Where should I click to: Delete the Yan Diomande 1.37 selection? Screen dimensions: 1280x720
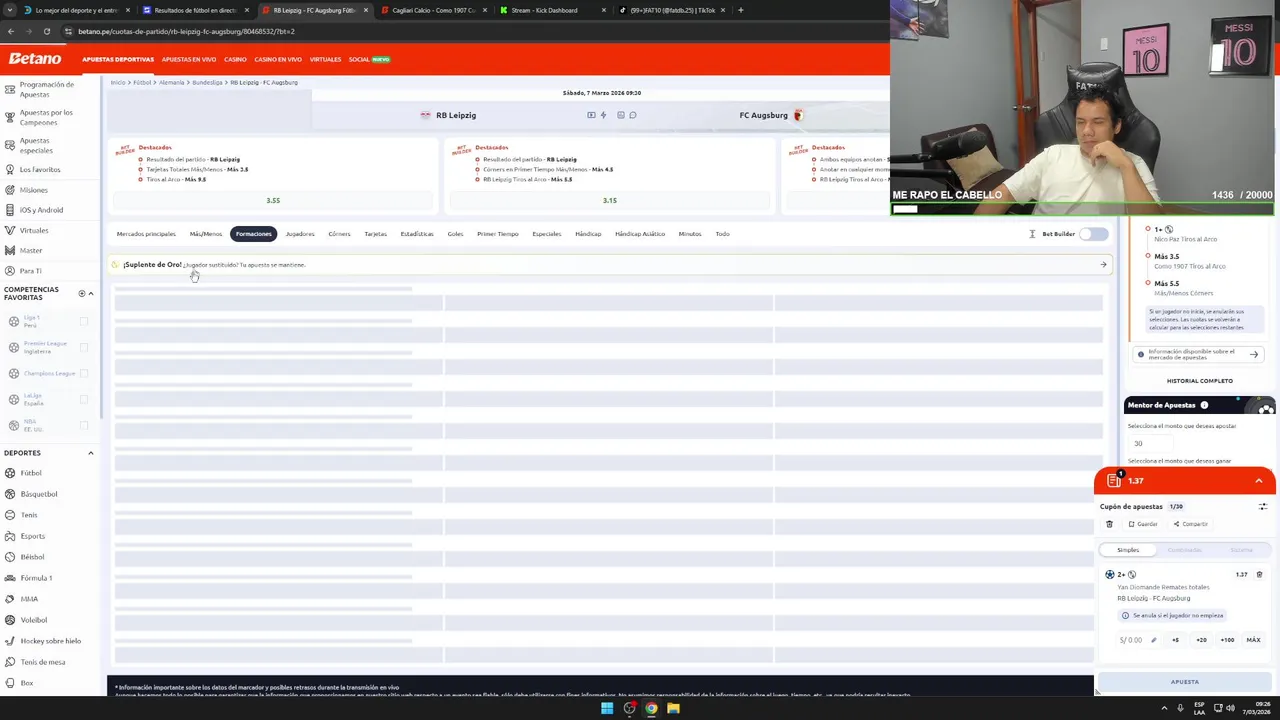coord(1259,575)
